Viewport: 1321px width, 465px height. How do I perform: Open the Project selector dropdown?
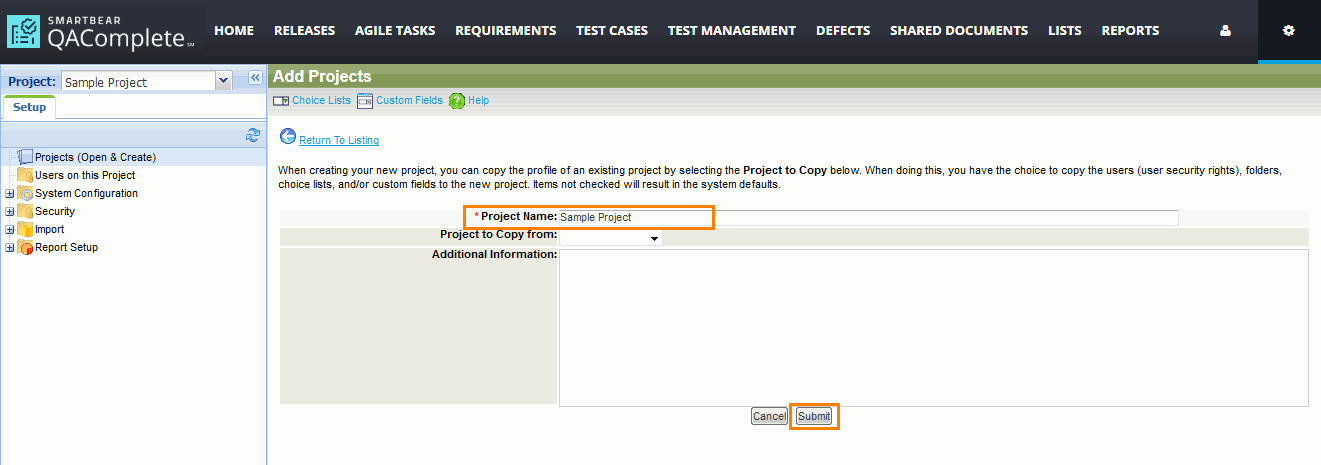[223, 82]
